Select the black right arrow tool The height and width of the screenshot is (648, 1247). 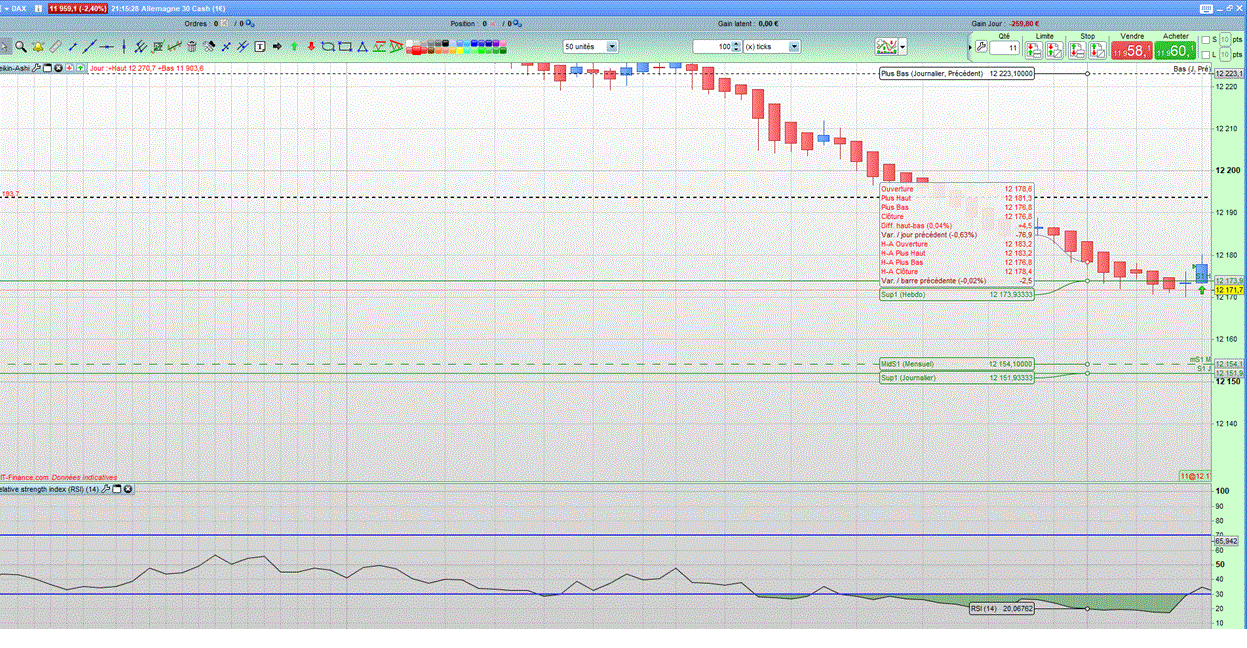[x=277, y=46]
